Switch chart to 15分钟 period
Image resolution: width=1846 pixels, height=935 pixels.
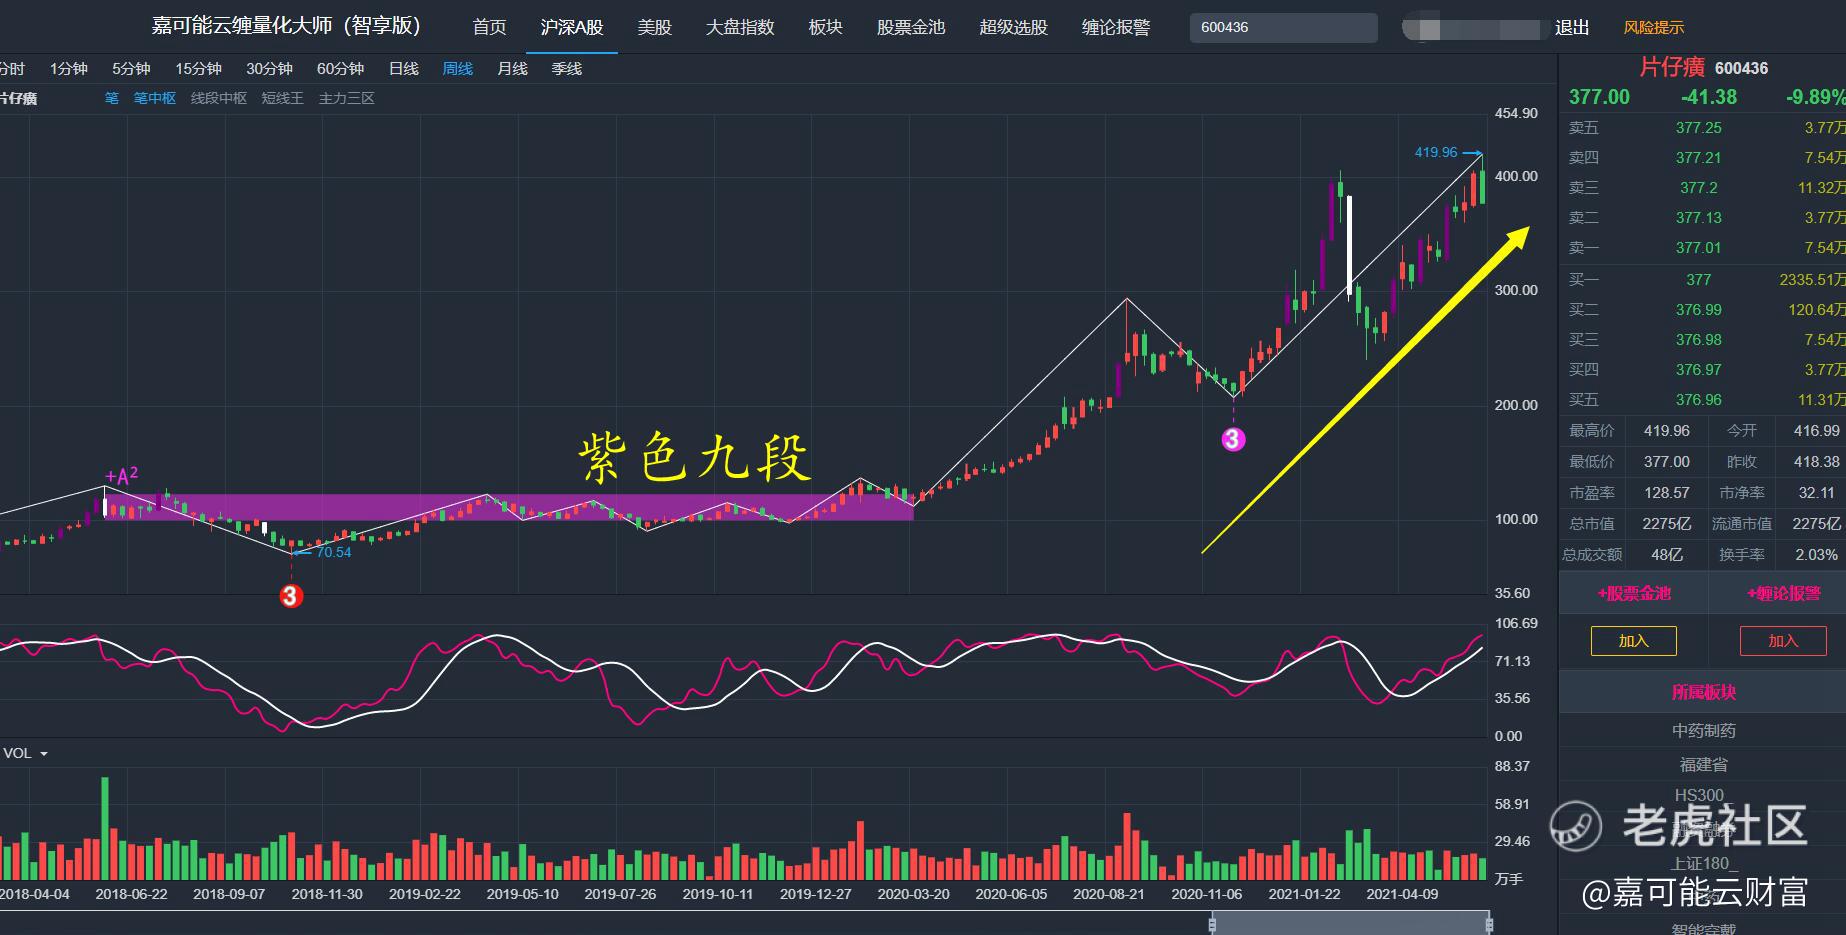click(198, 68)
